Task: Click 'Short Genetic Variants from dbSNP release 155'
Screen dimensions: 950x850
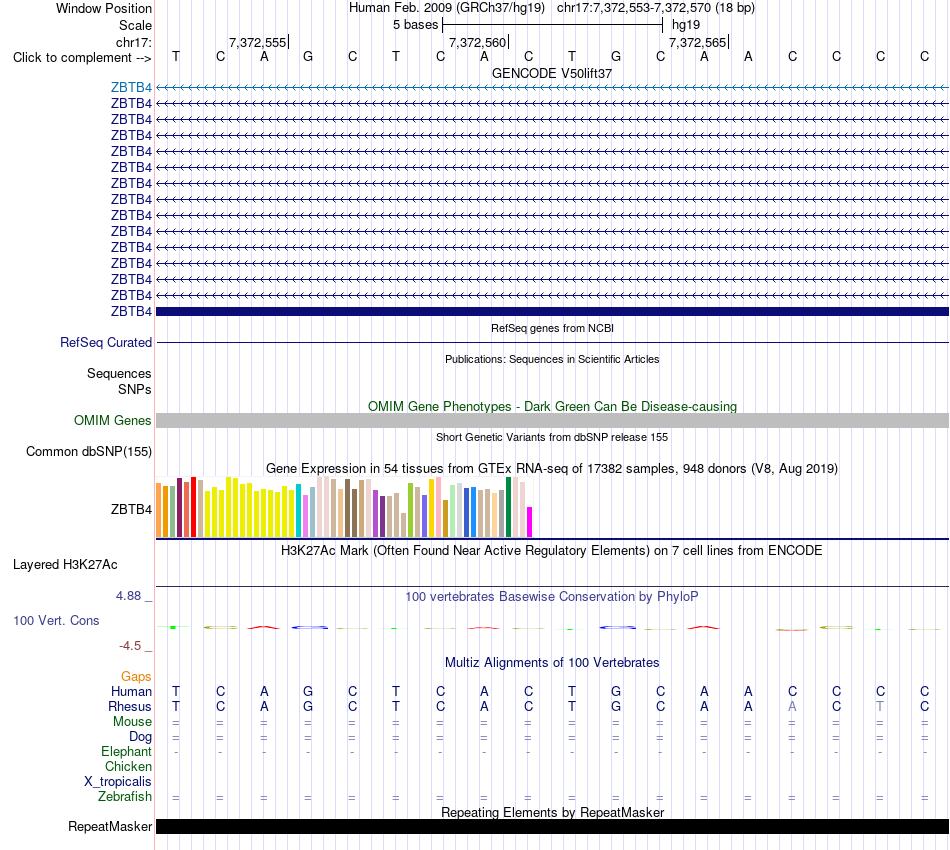Action: (552, 437)
